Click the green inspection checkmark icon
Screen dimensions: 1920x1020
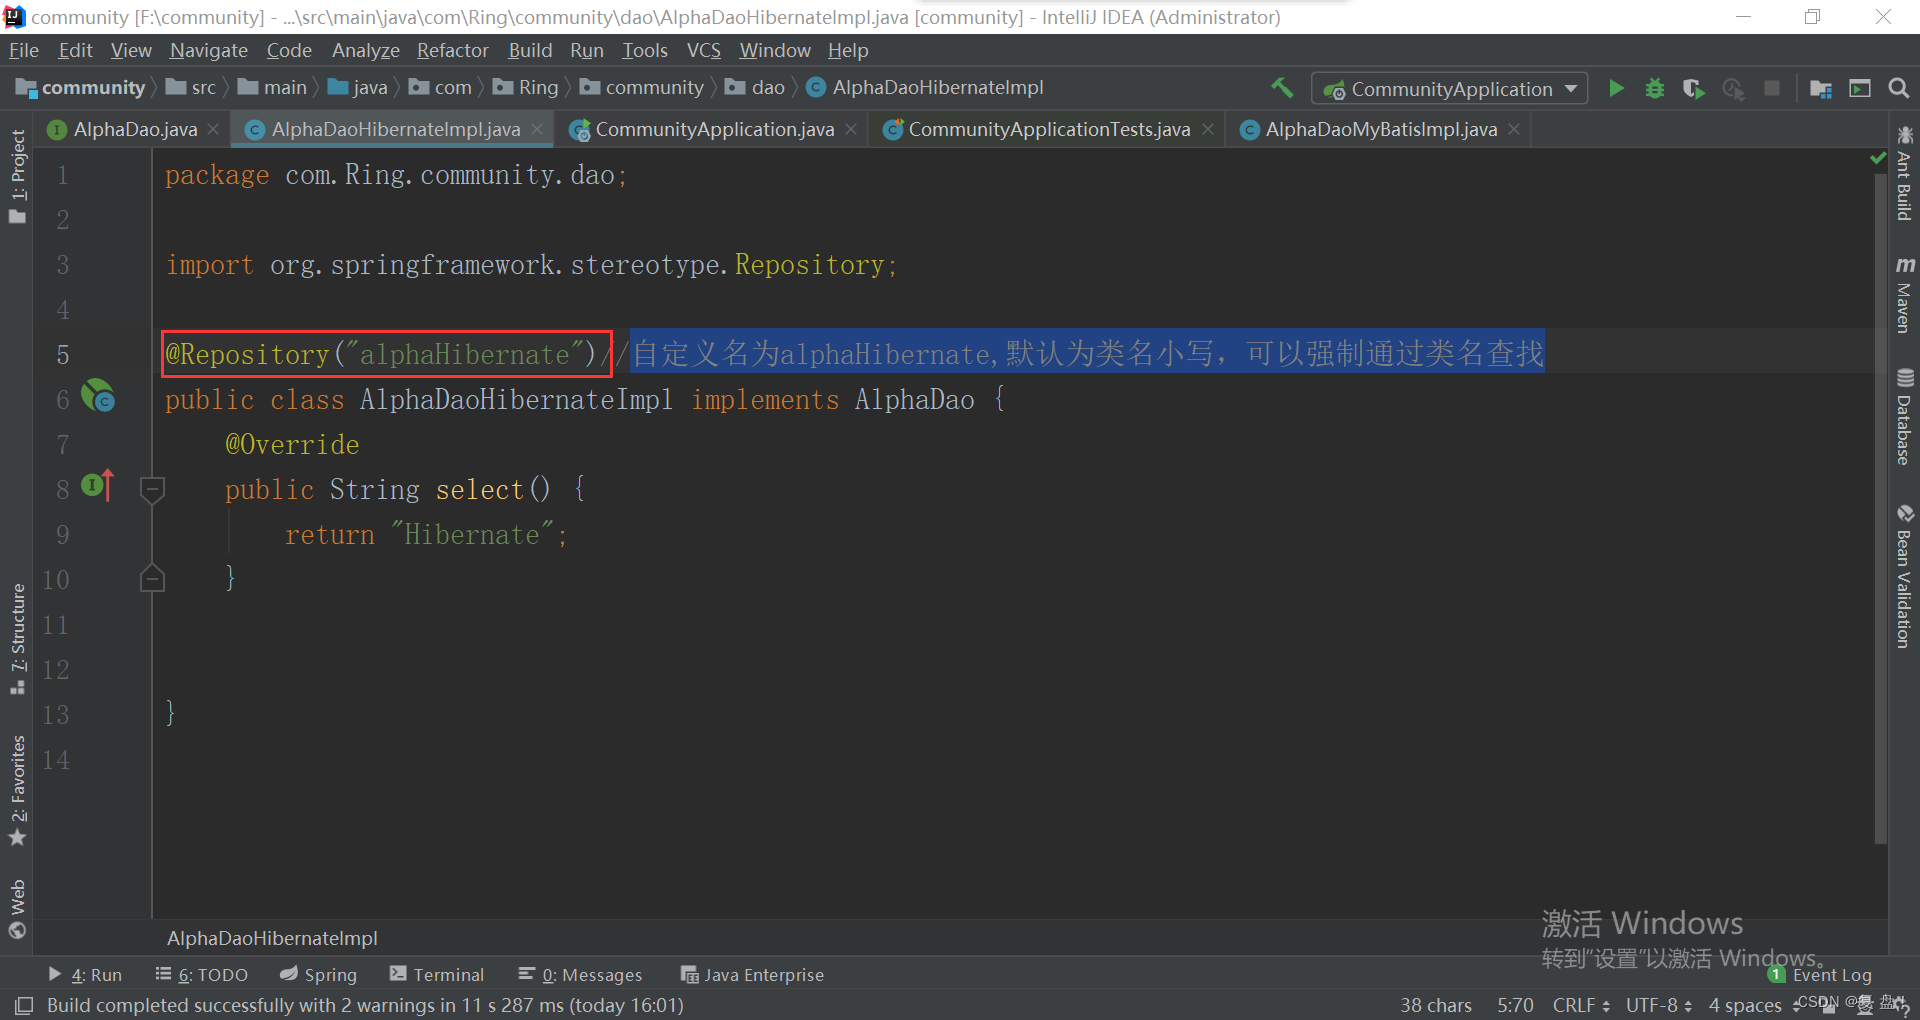click(1877, 158)
